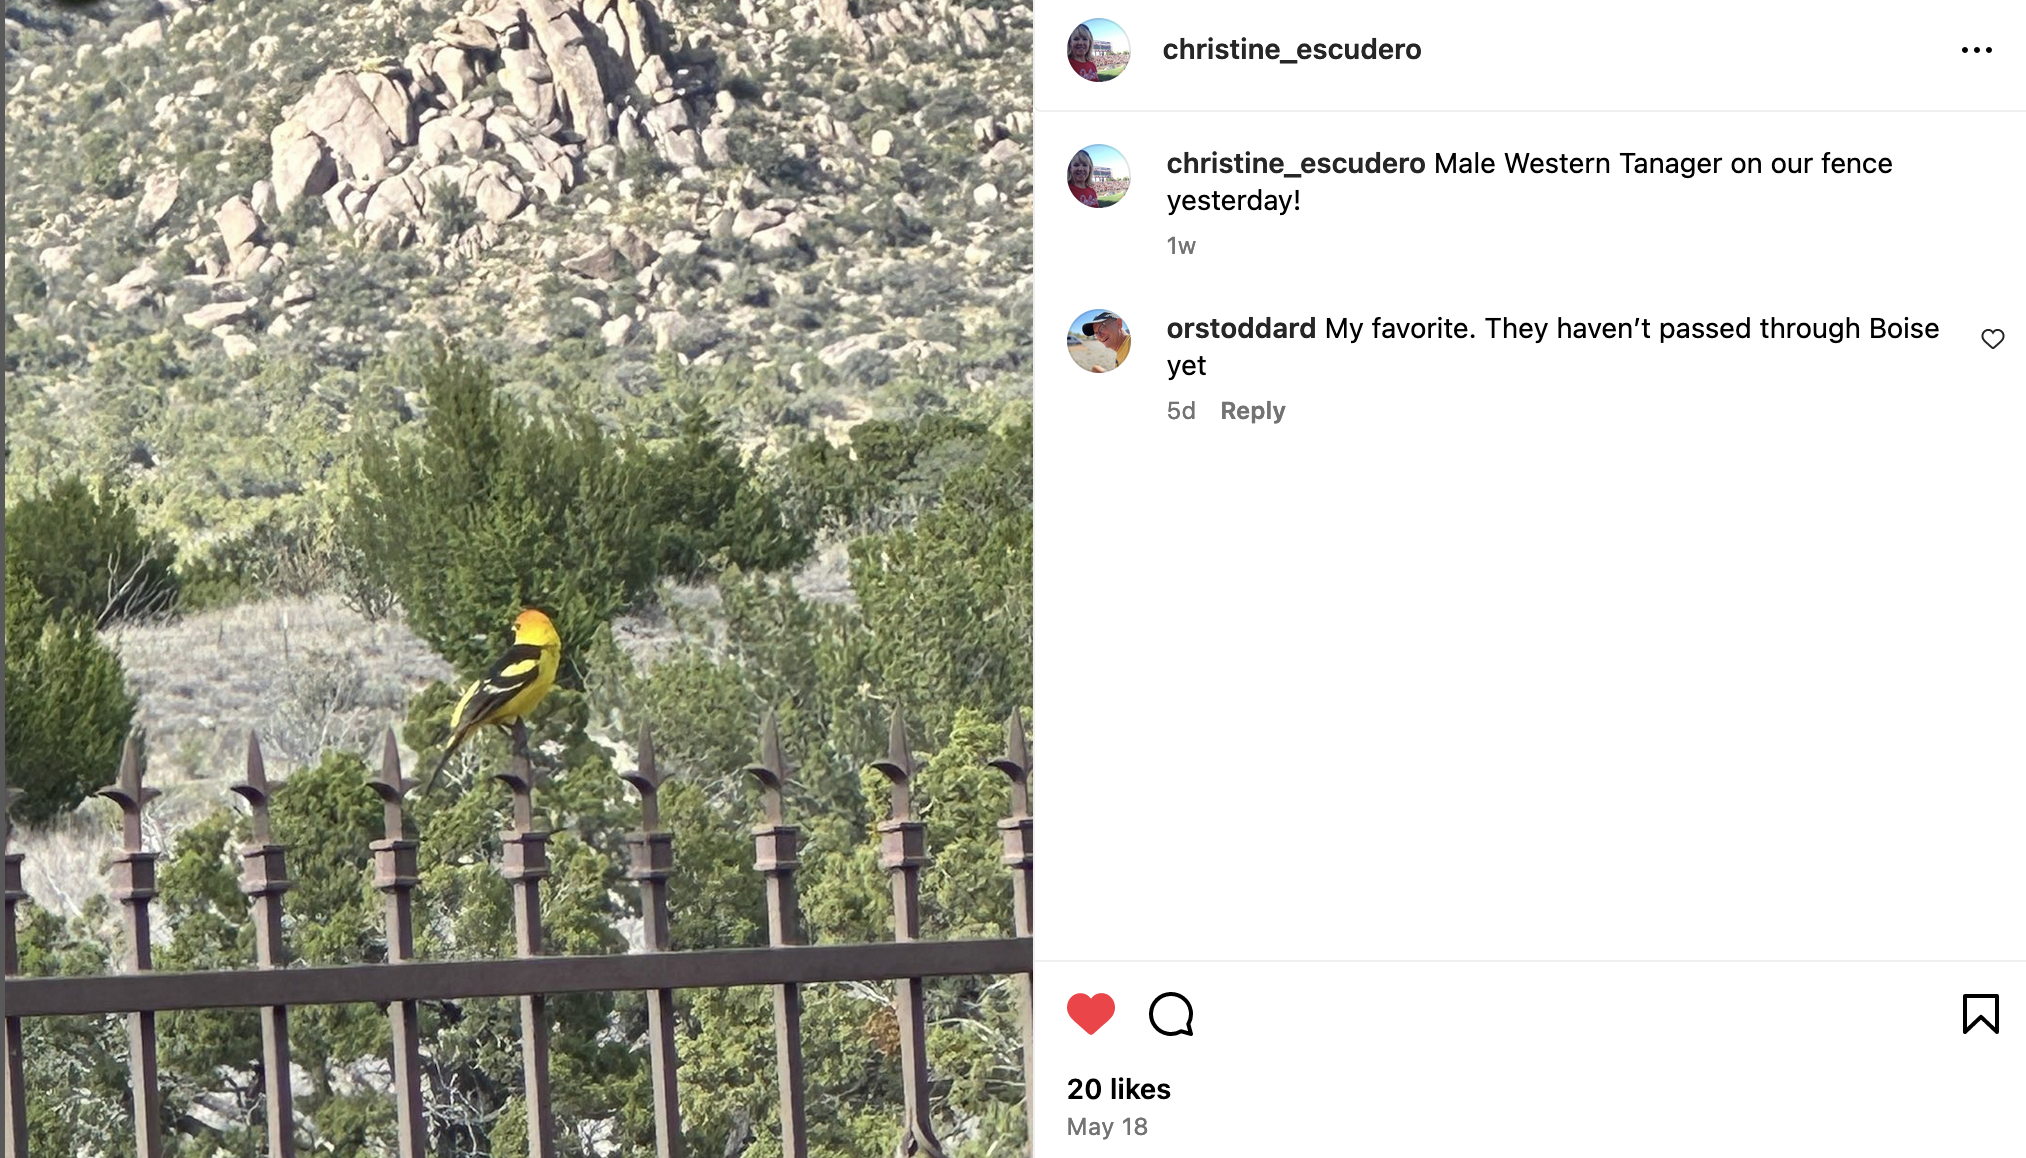The height and width of the screenshot is (1158, 2026).
Task: Click the 5d comment timestamp
Action: (x=1180, y=411)
